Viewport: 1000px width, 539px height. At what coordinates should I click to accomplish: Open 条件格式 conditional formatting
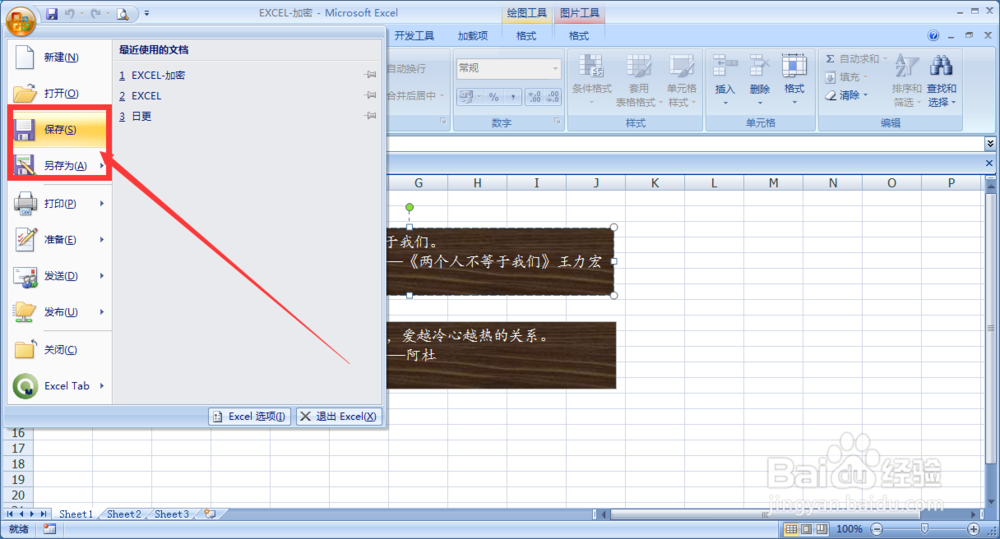tap(592, 80)
